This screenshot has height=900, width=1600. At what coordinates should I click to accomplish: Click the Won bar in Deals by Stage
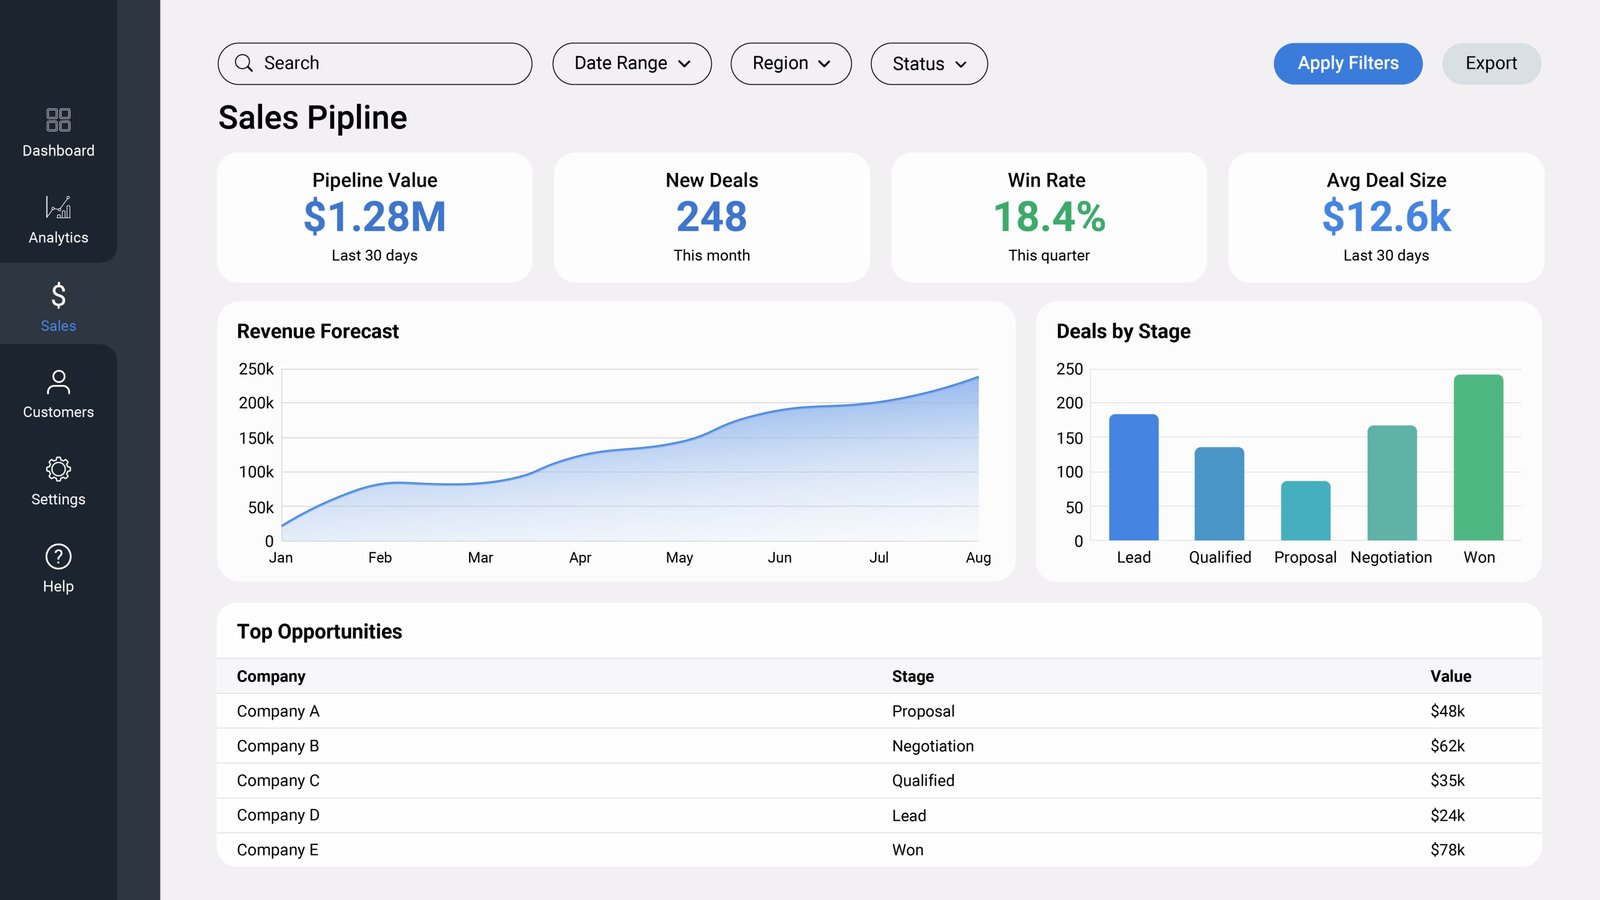(1478, 458)
